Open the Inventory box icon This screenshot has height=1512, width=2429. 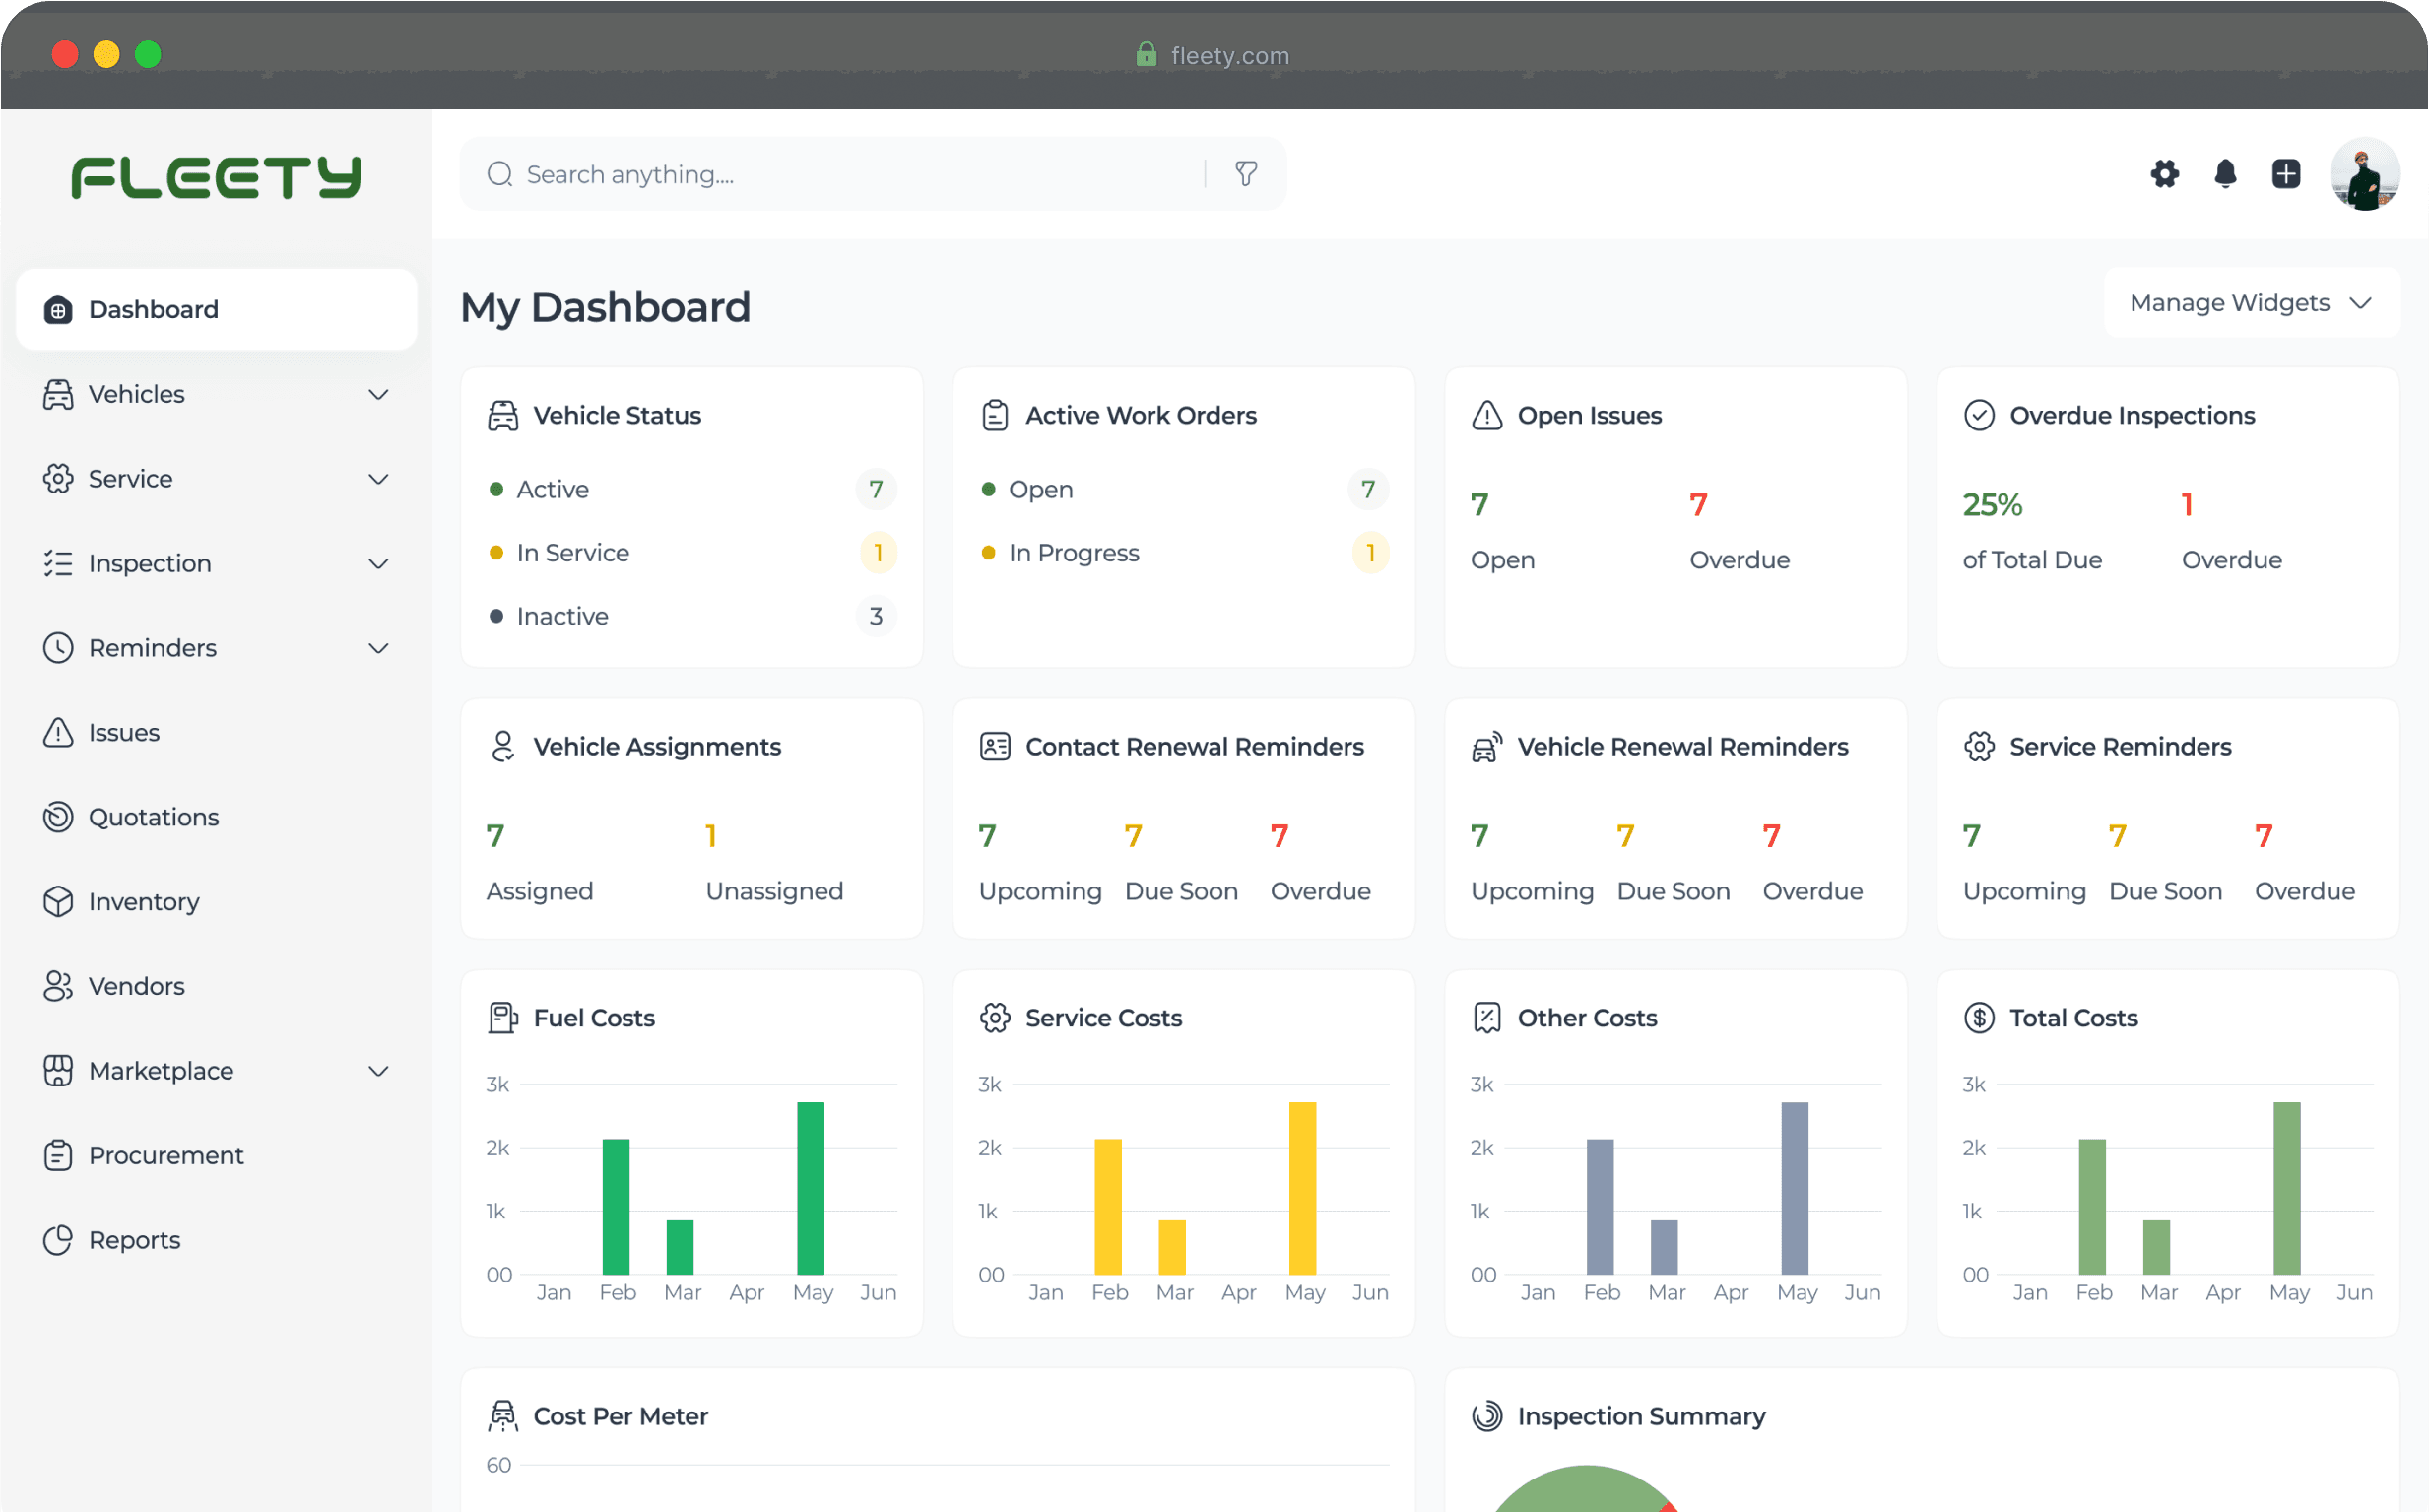click(x=58, y=901)
